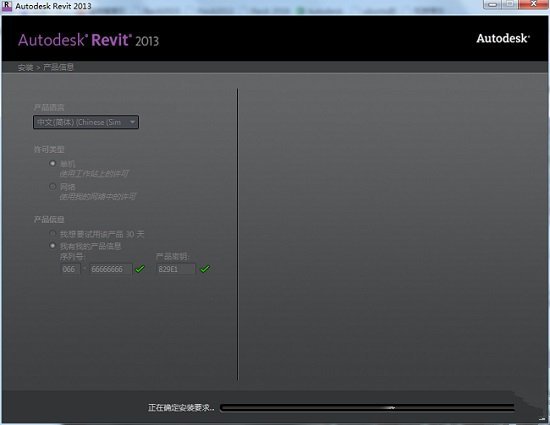Click the 产品密钥 label

coord(173,257)
